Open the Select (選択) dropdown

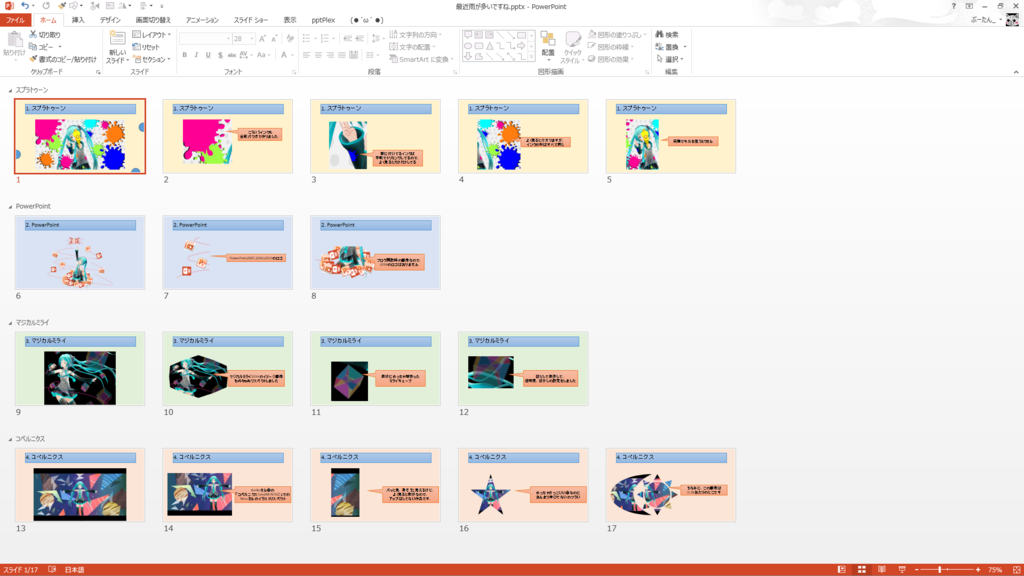coord(669,59)
